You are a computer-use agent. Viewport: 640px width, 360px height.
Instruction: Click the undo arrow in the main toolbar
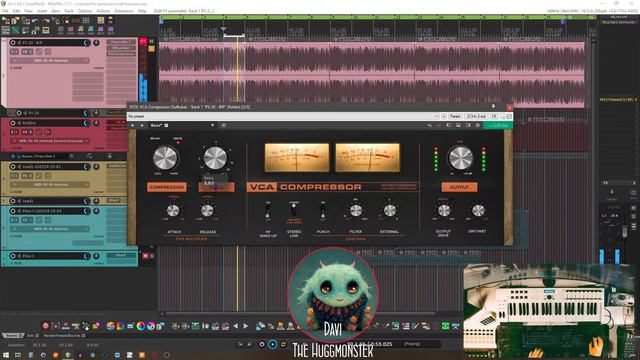point(36,20)
